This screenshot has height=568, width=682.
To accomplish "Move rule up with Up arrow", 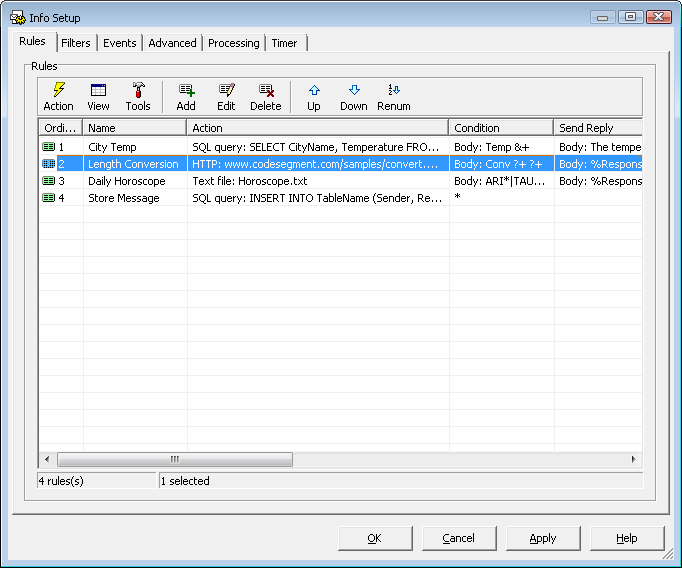I will click(314, 97).
